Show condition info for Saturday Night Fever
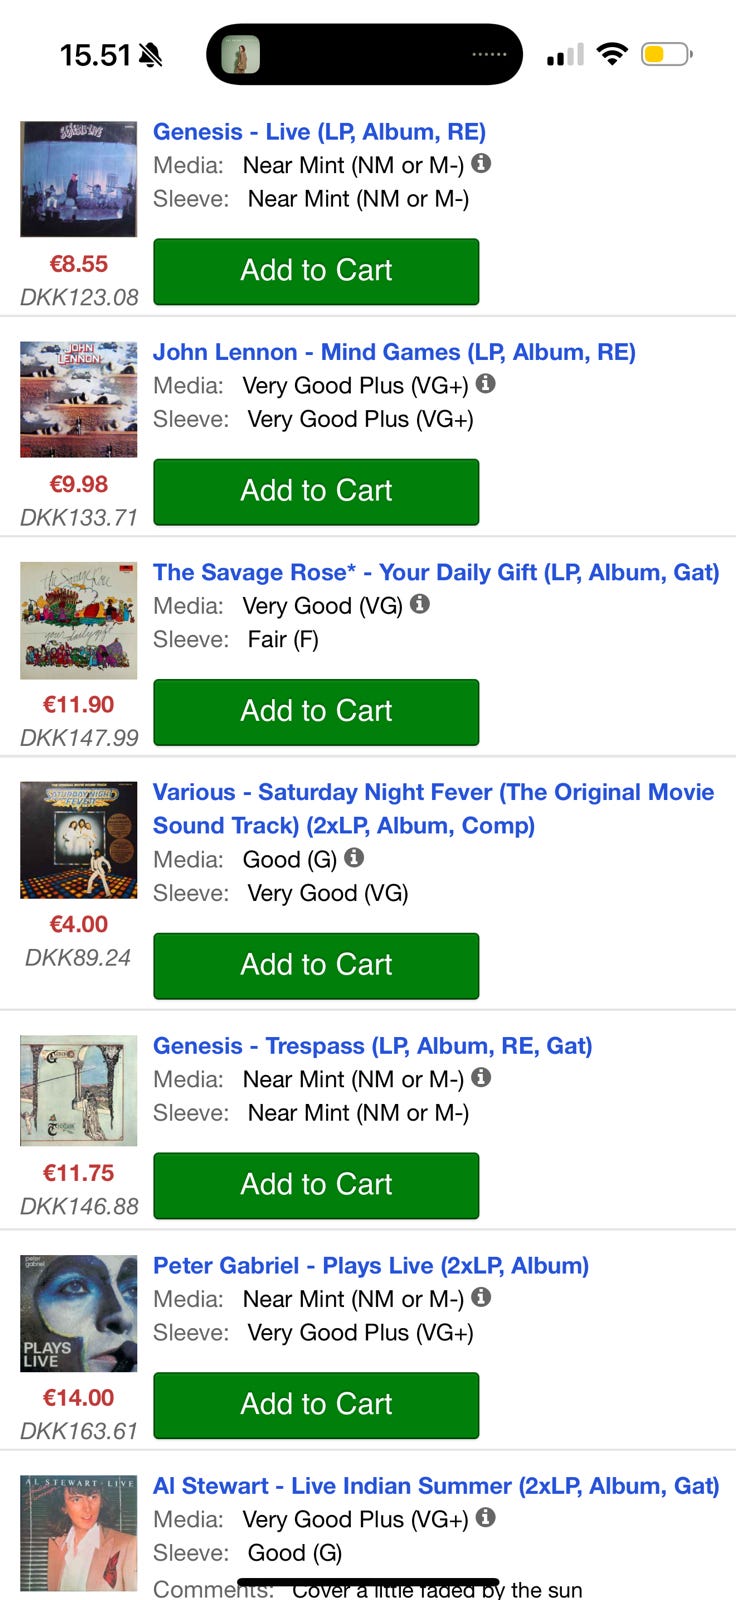Image resolution: width=736 pixels, height=1600 pixels. click(x=354, y=857)
